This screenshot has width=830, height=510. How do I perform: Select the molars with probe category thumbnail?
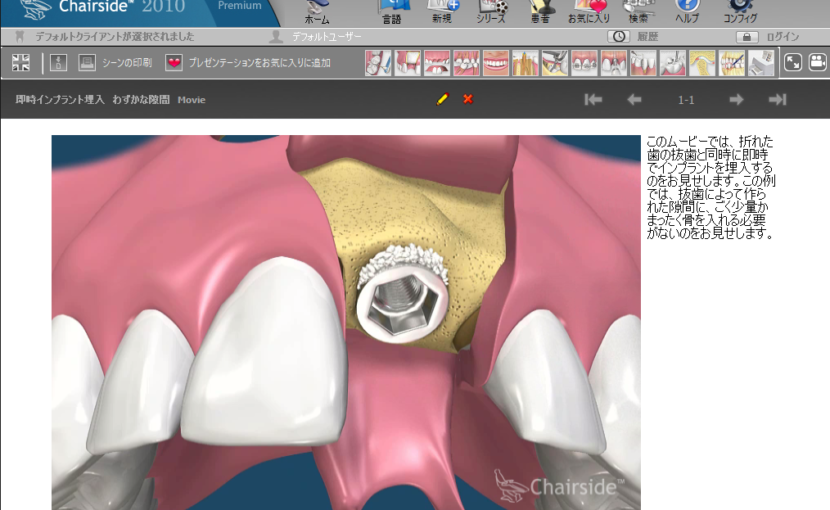pyautogui.click(x=378, y=63)
